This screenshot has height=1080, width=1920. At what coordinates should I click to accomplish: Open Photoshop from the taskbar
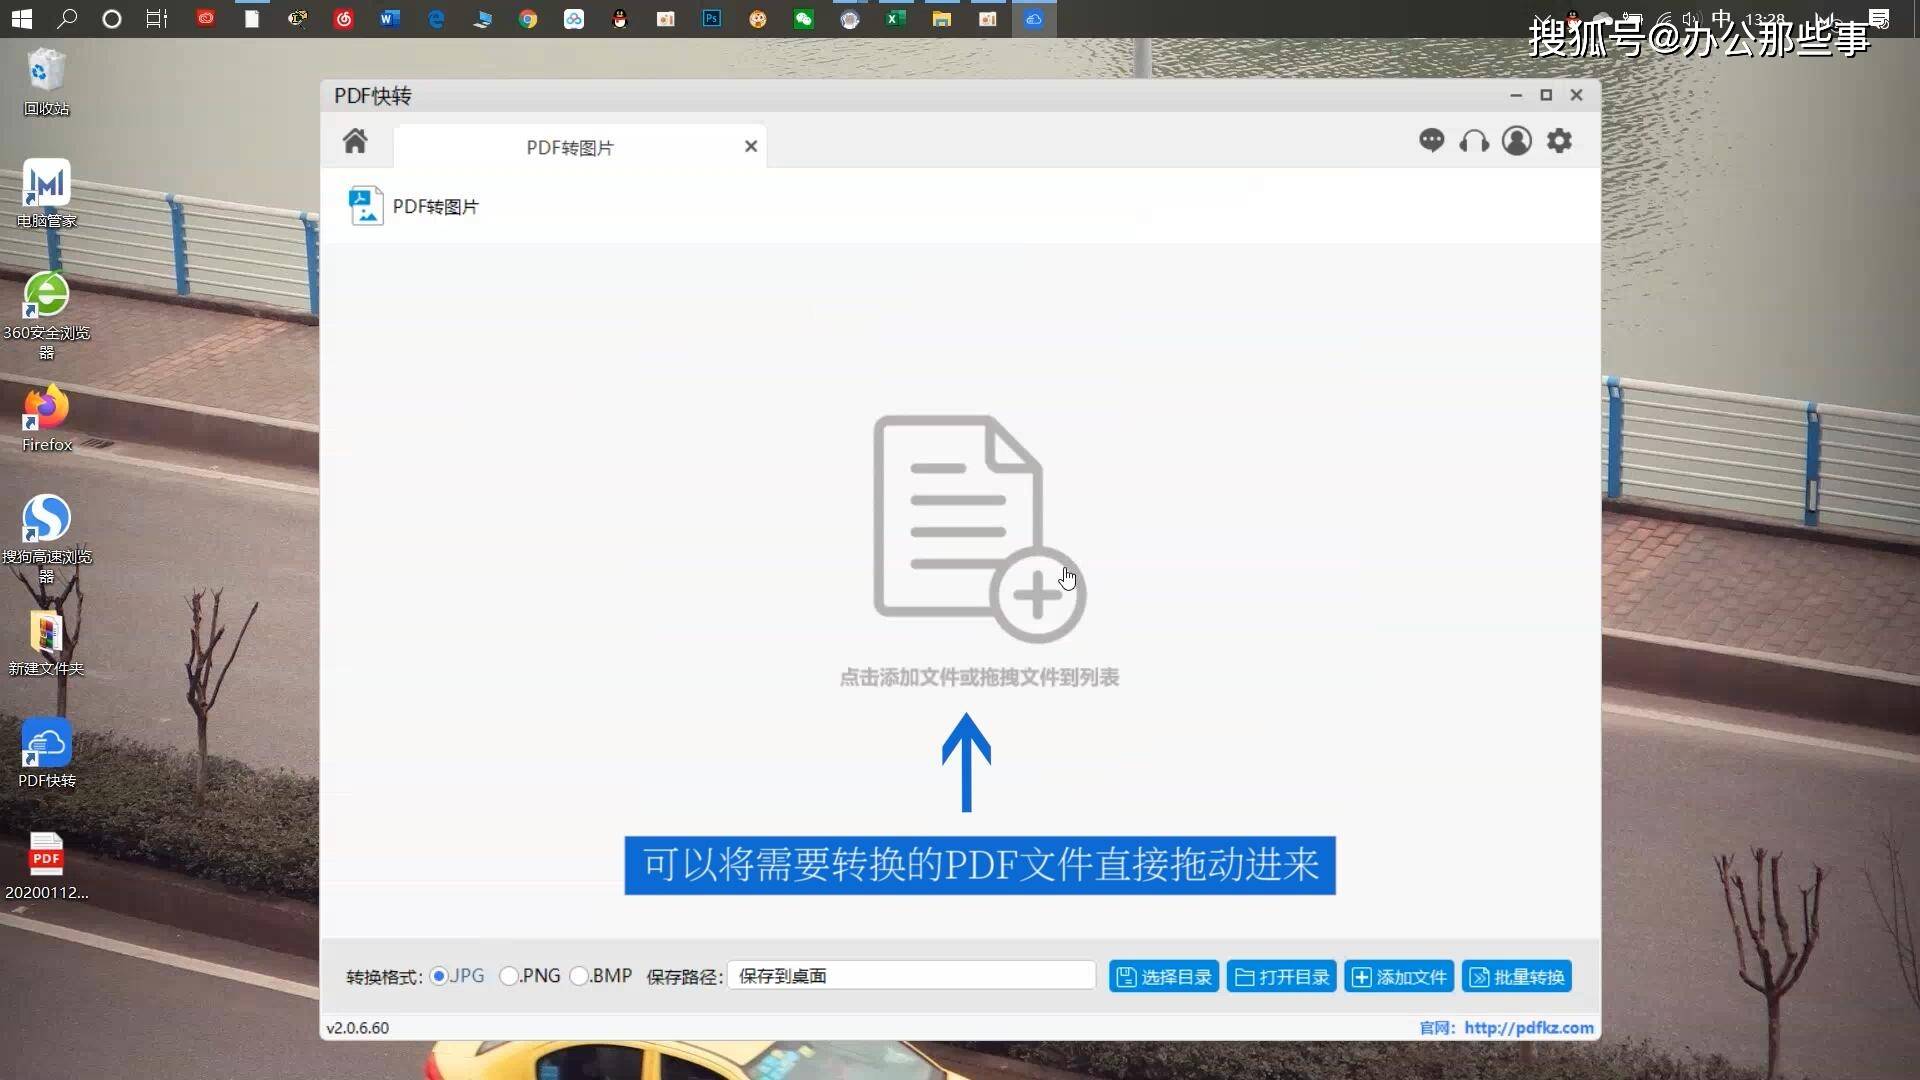pos(712,19)
